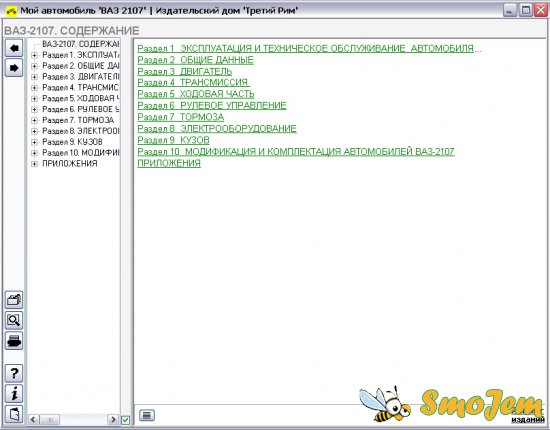Select tree item Раздел 2. ОБЩИЕ
Screen dimensions: 550x430
81,66
